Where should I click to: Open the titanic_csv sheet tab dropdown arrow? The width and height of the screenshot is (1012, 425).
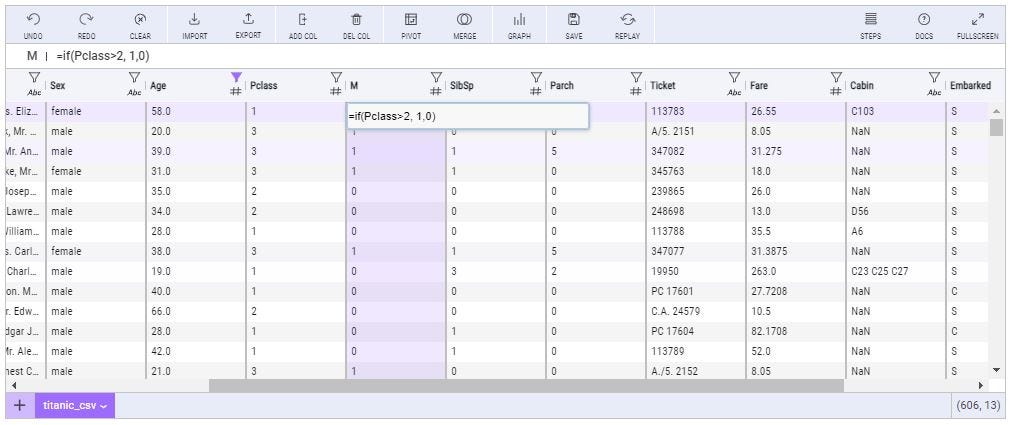tap(103, 406)
